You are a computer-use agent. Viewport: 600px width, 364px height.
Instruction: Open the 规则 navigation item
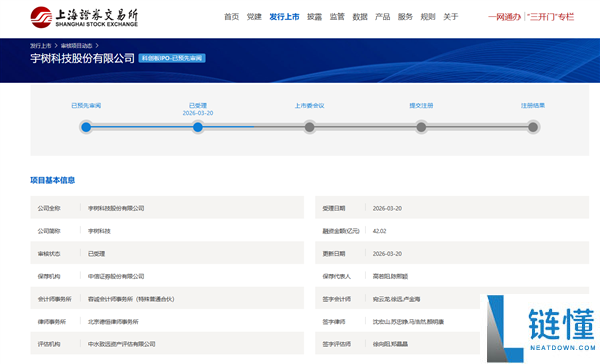(428, 17)
